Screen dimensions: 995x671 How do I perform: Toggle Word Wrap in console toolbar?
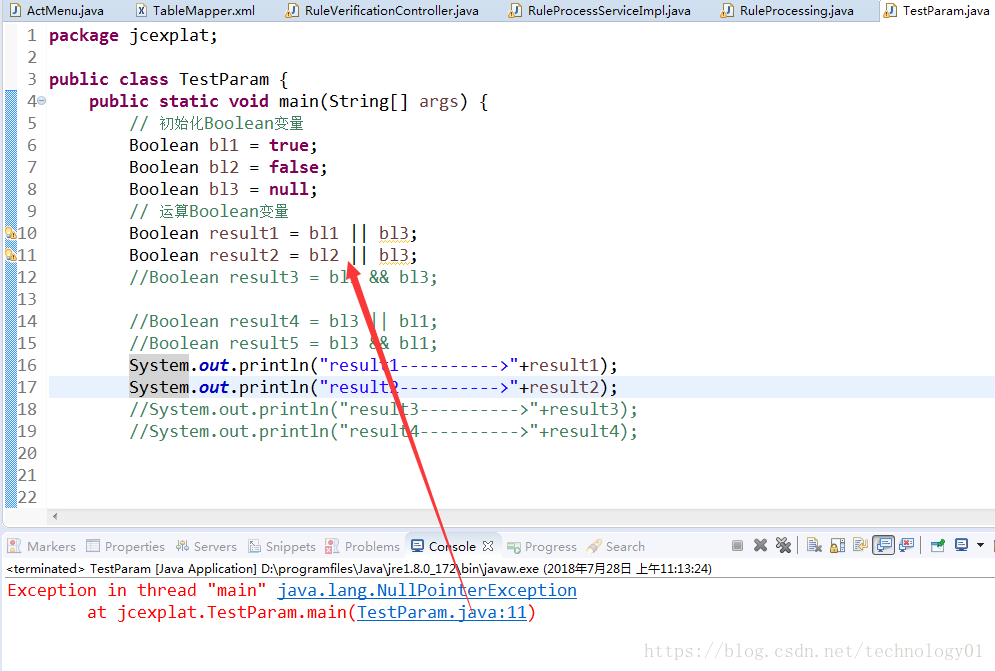(860, 545)
